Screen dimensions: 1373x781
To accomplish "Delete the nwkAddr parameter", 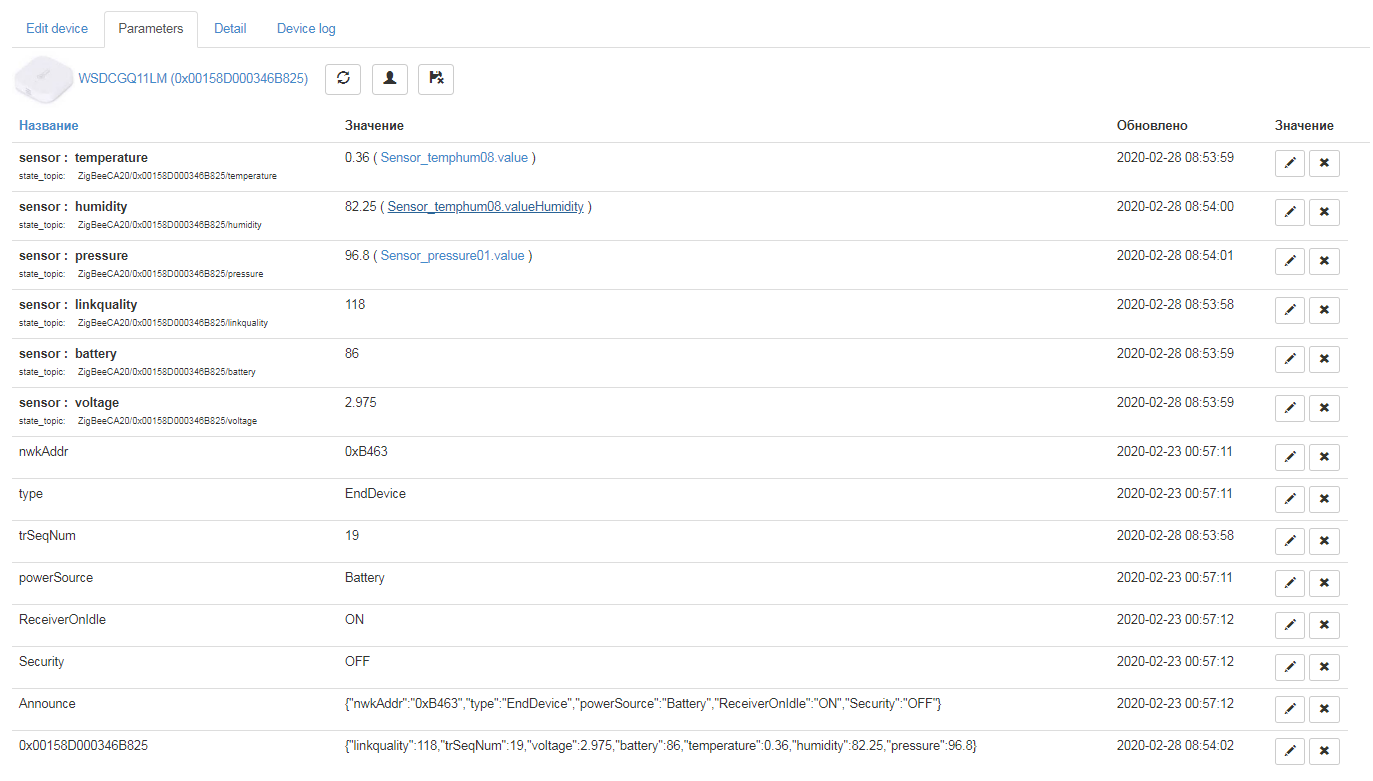I will (1324, 457).
